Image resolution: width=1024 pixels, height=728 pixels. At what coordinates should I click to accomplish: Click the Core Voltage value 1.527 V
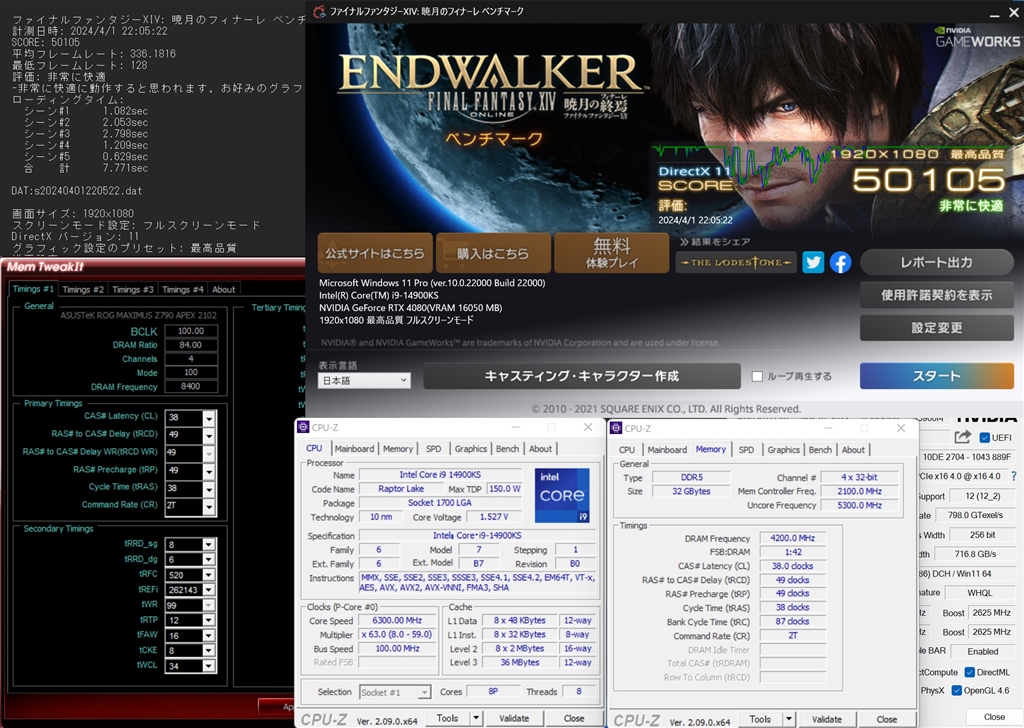click(x=494, y=516)
